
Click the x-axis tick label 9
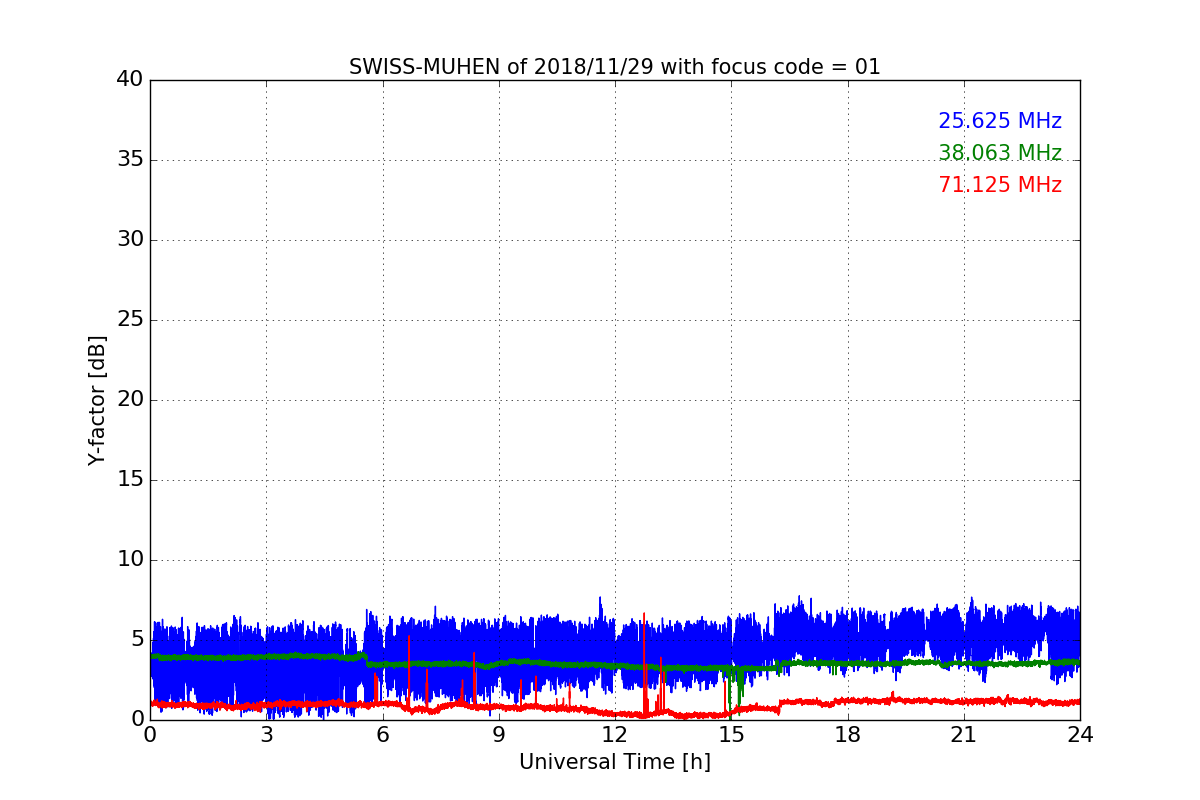coord(499,735)
